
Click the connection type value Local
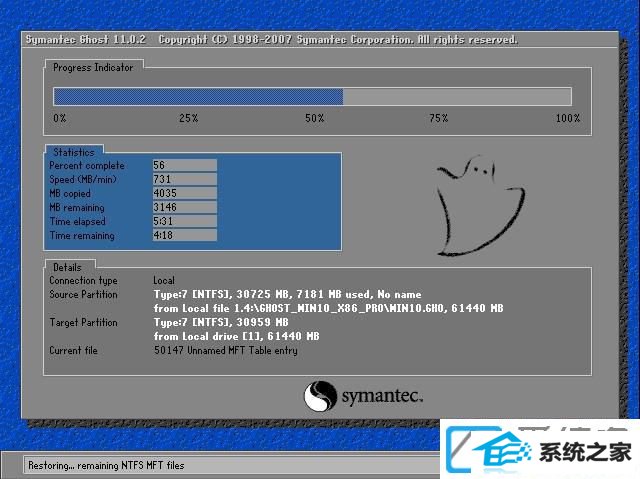click(x=164, y=280)
